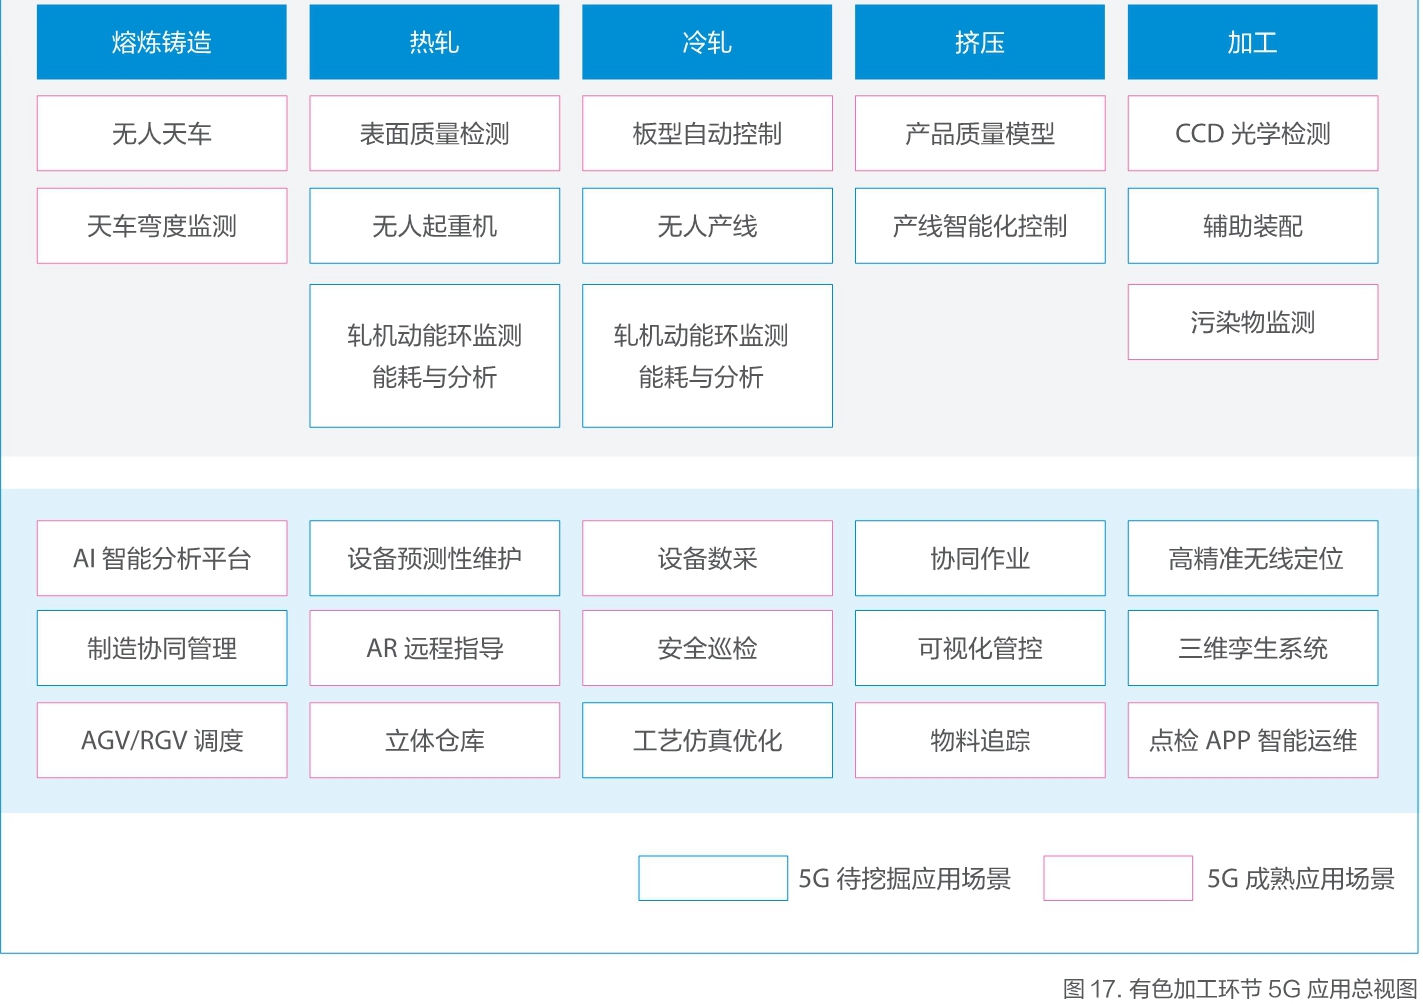This screenshot has width=1423, height=1004.
Task: Open the AI 智能分析平台 box
Action: click(x=161, y=558)
